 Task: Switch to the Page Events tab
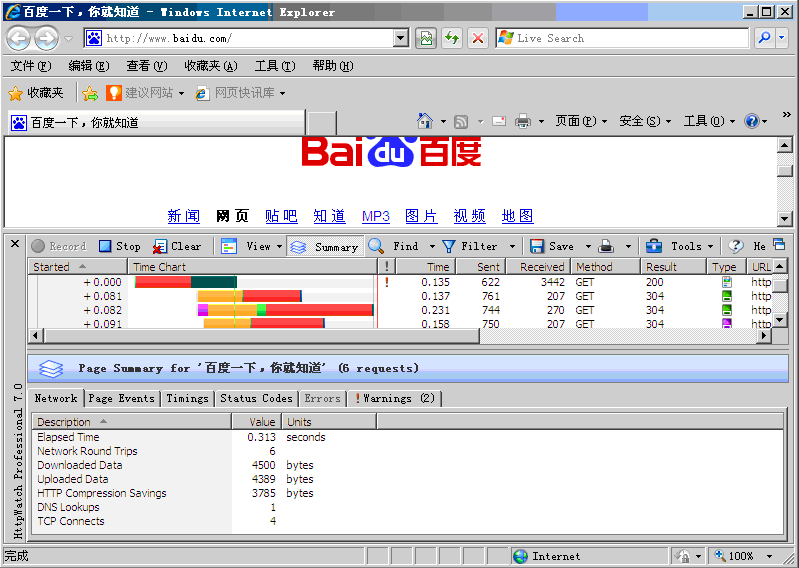(x=121, y=398)
